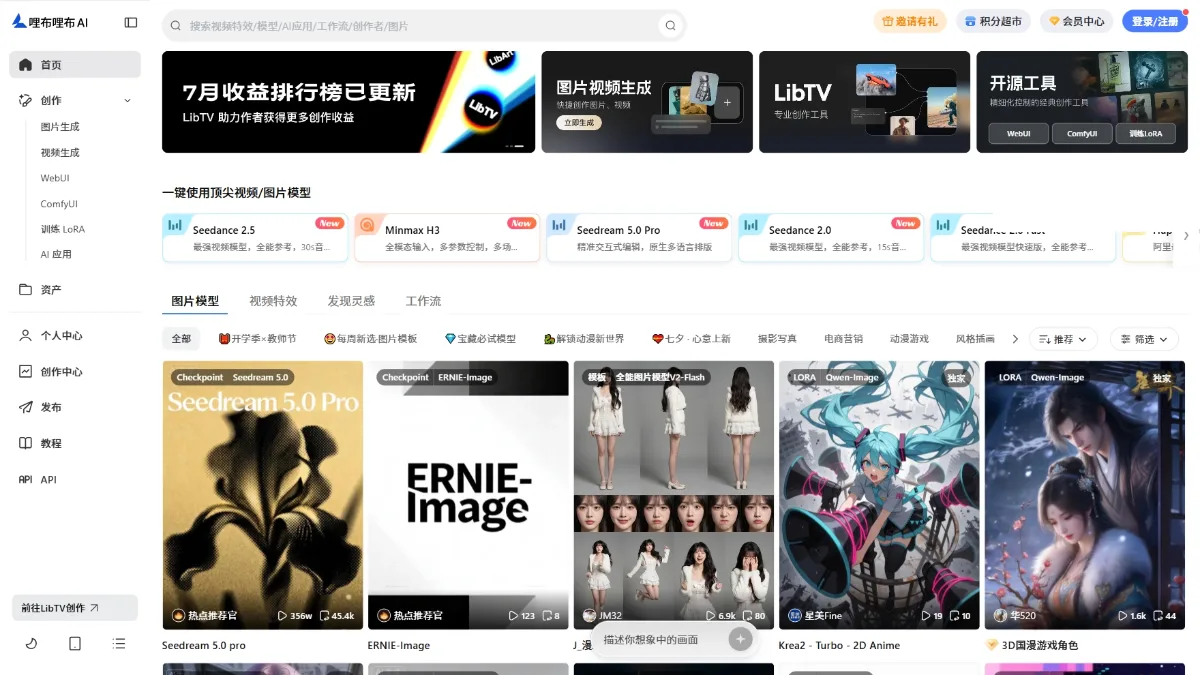Open the 推荐 sort dropdown
The height and width of the screenshot is (675, 1200).
(1063, 339)
